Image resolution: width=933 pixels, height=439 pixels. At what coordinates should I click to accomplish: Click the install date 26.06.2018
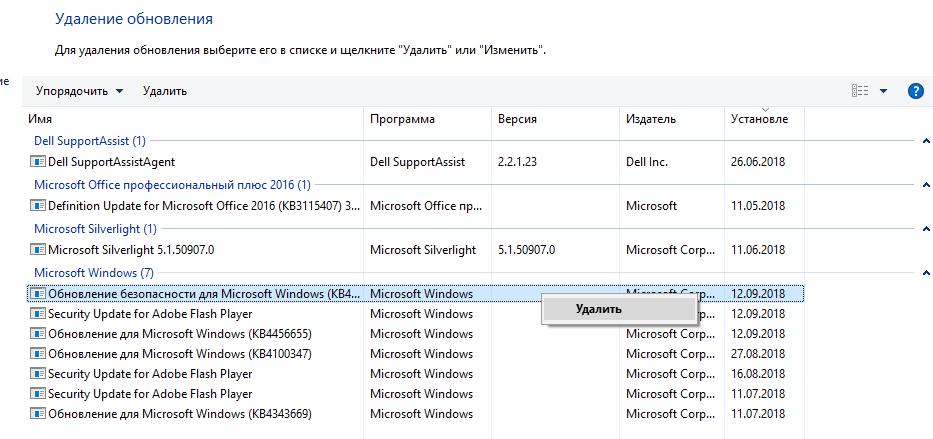(x=757, y=162)
